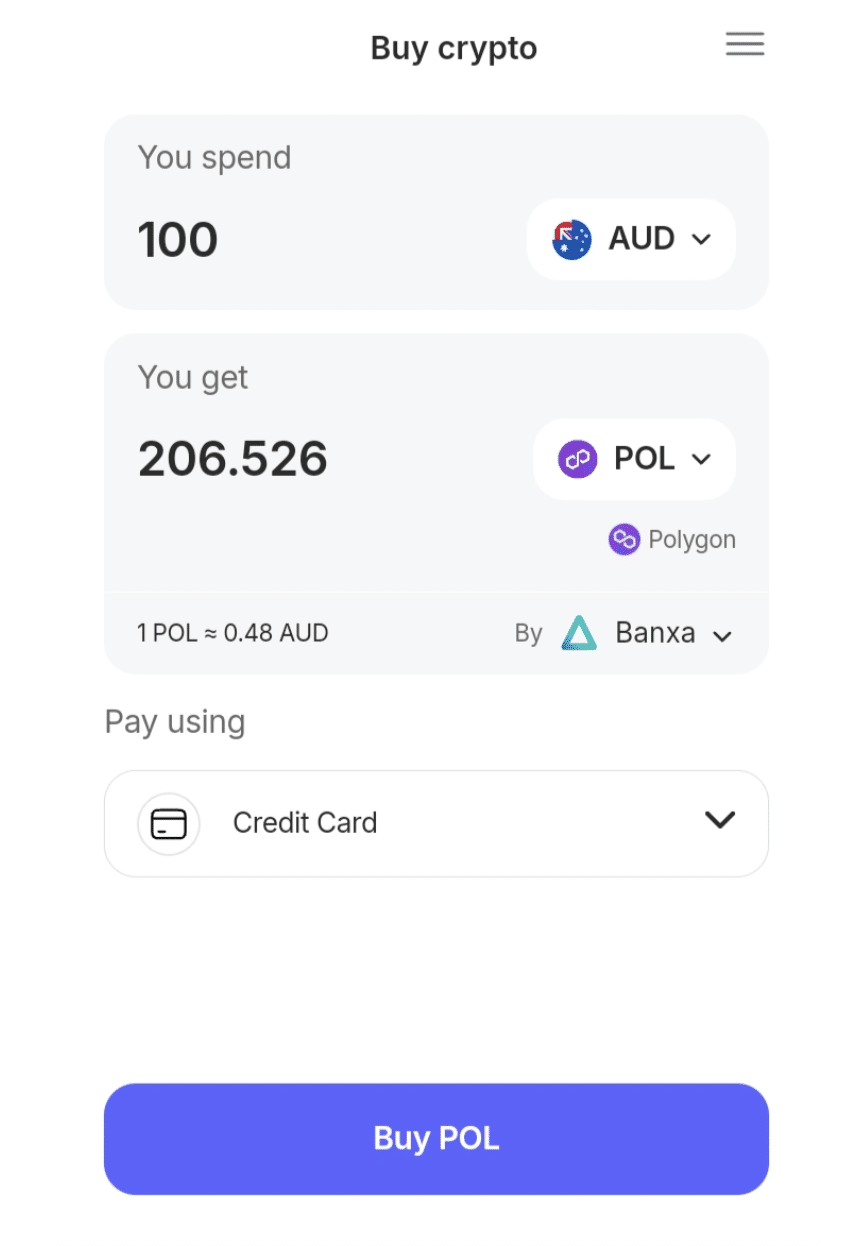The height and width of the screenshot is (1246, 842).
Task: Click the Polygon network name text
Action: click(692, 540)
